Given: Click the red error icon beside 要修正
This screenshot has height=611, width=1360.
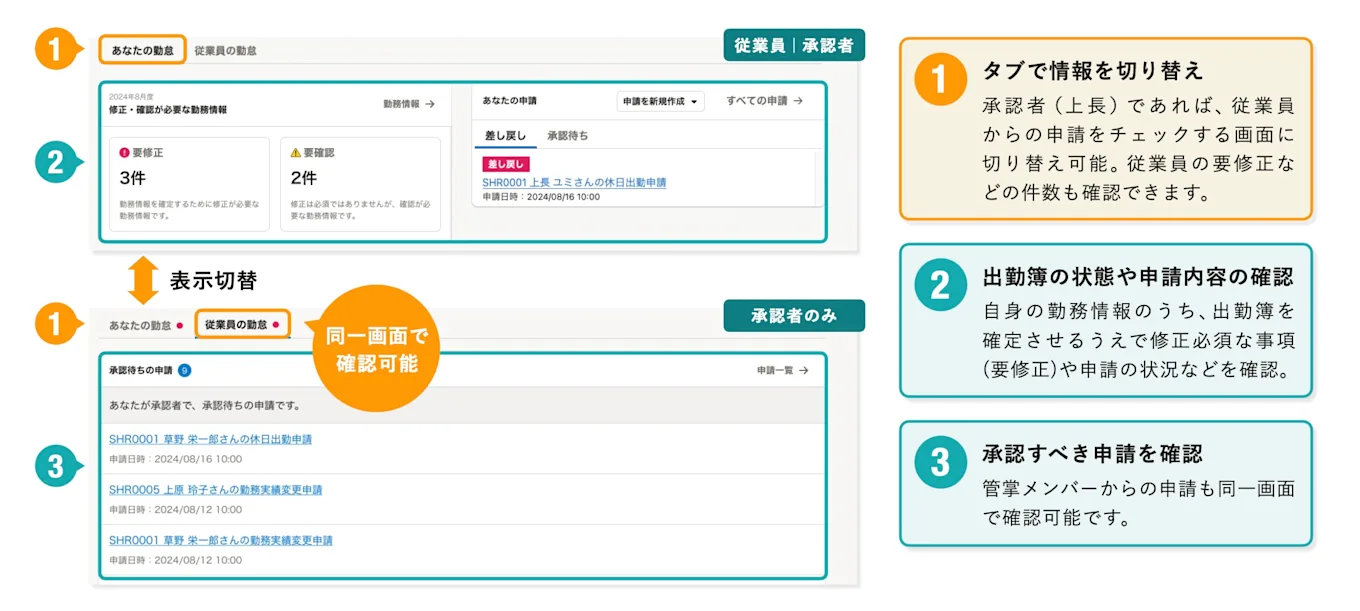Looking at the screenshot, I should [124, 153].
